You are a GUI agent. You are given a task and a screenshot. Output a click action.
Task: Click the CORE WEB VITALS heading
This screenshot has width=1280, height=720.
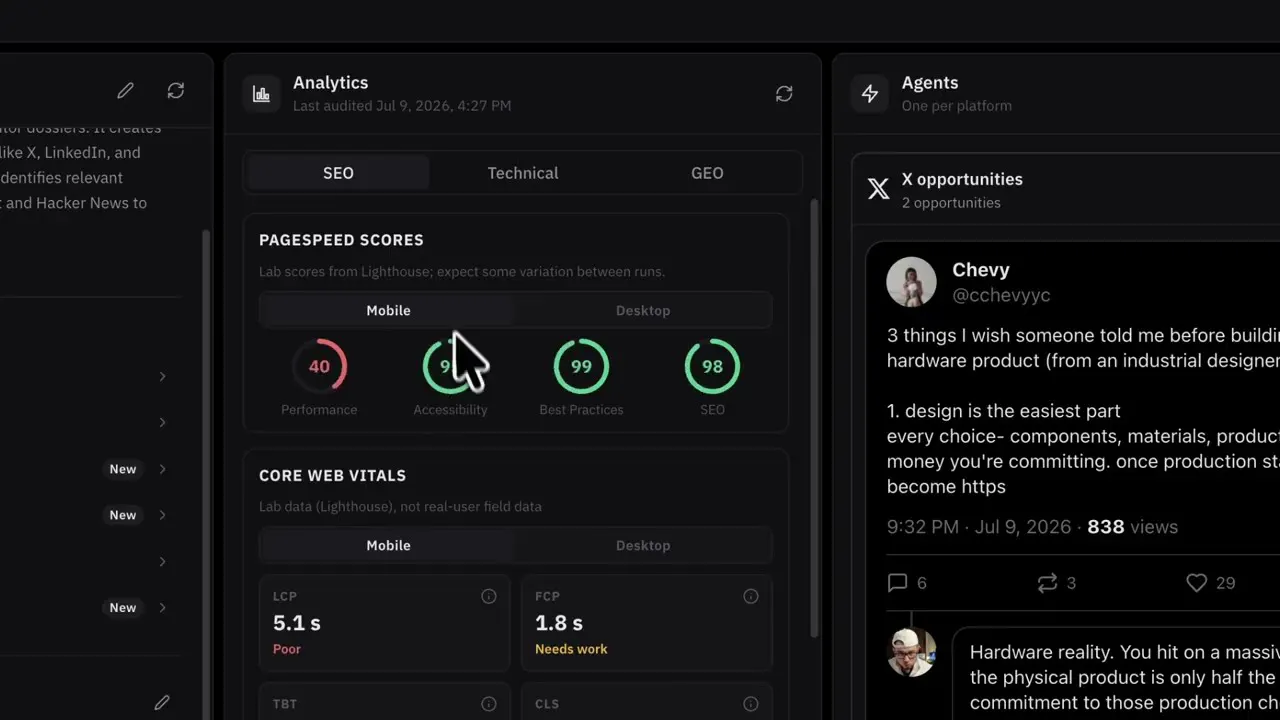pyautogui.click(x=332, y=476)
